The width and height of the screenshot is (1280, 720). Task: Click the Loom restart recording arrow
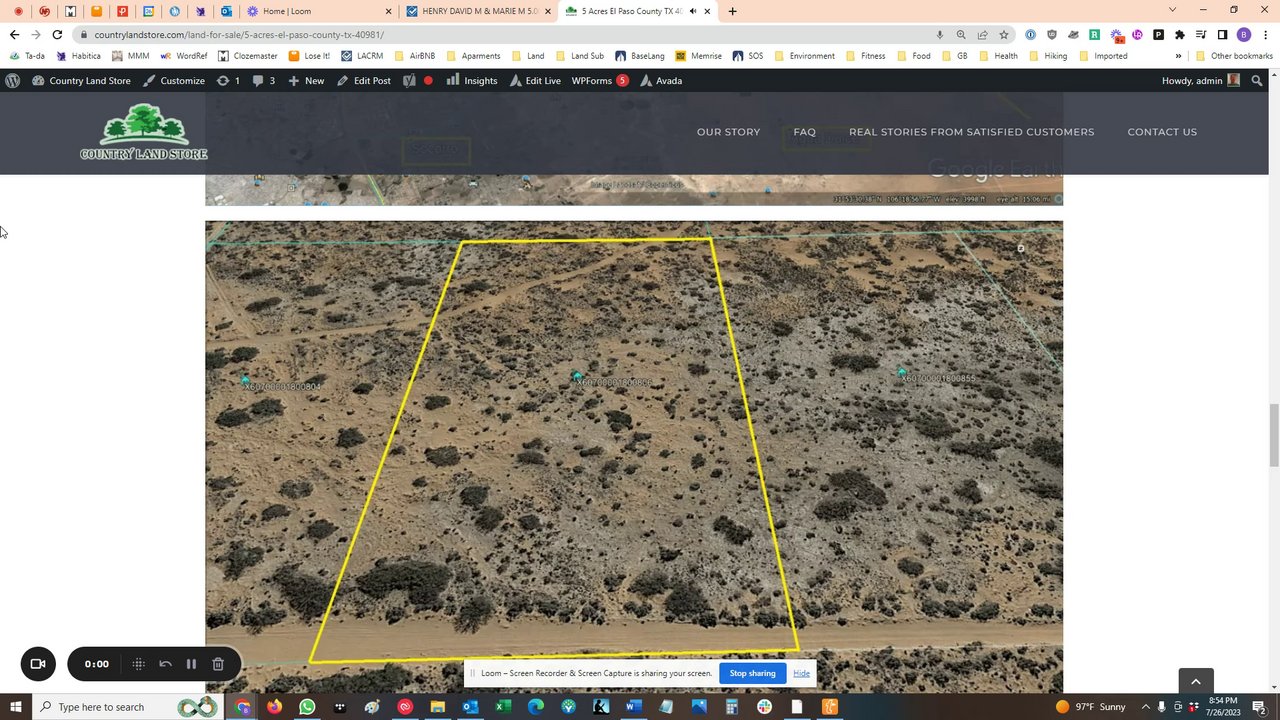coord(166,664)
